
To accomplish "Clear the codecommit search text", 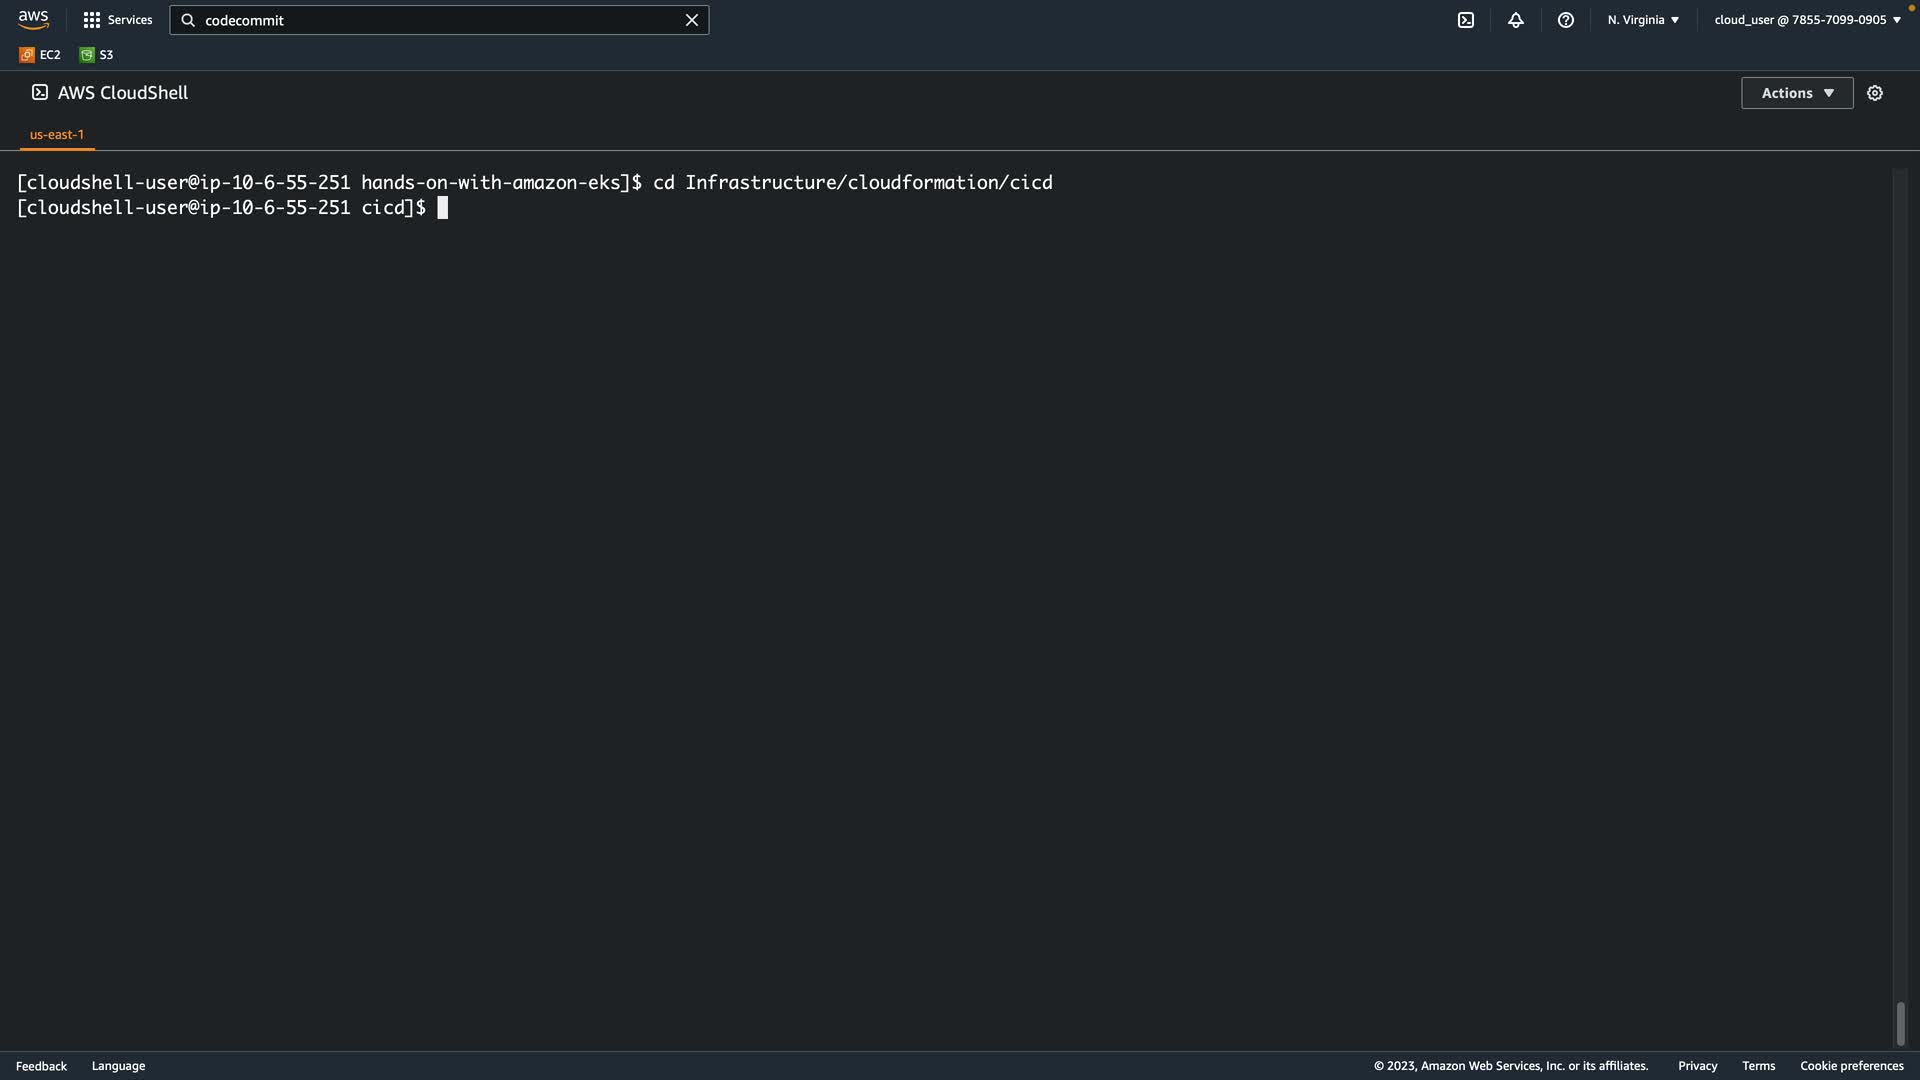I will (x=691, y=20).
